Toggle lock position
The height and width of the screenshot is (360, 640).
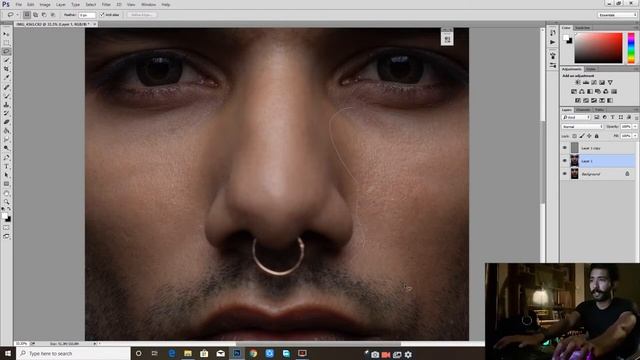coord(589,136)
